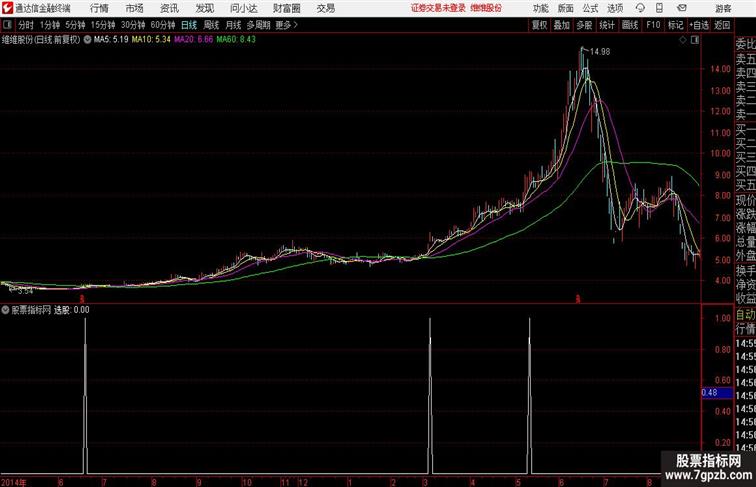Open the 问小达 menu
This screenshot has height=487, width=756.
point(243,8)
